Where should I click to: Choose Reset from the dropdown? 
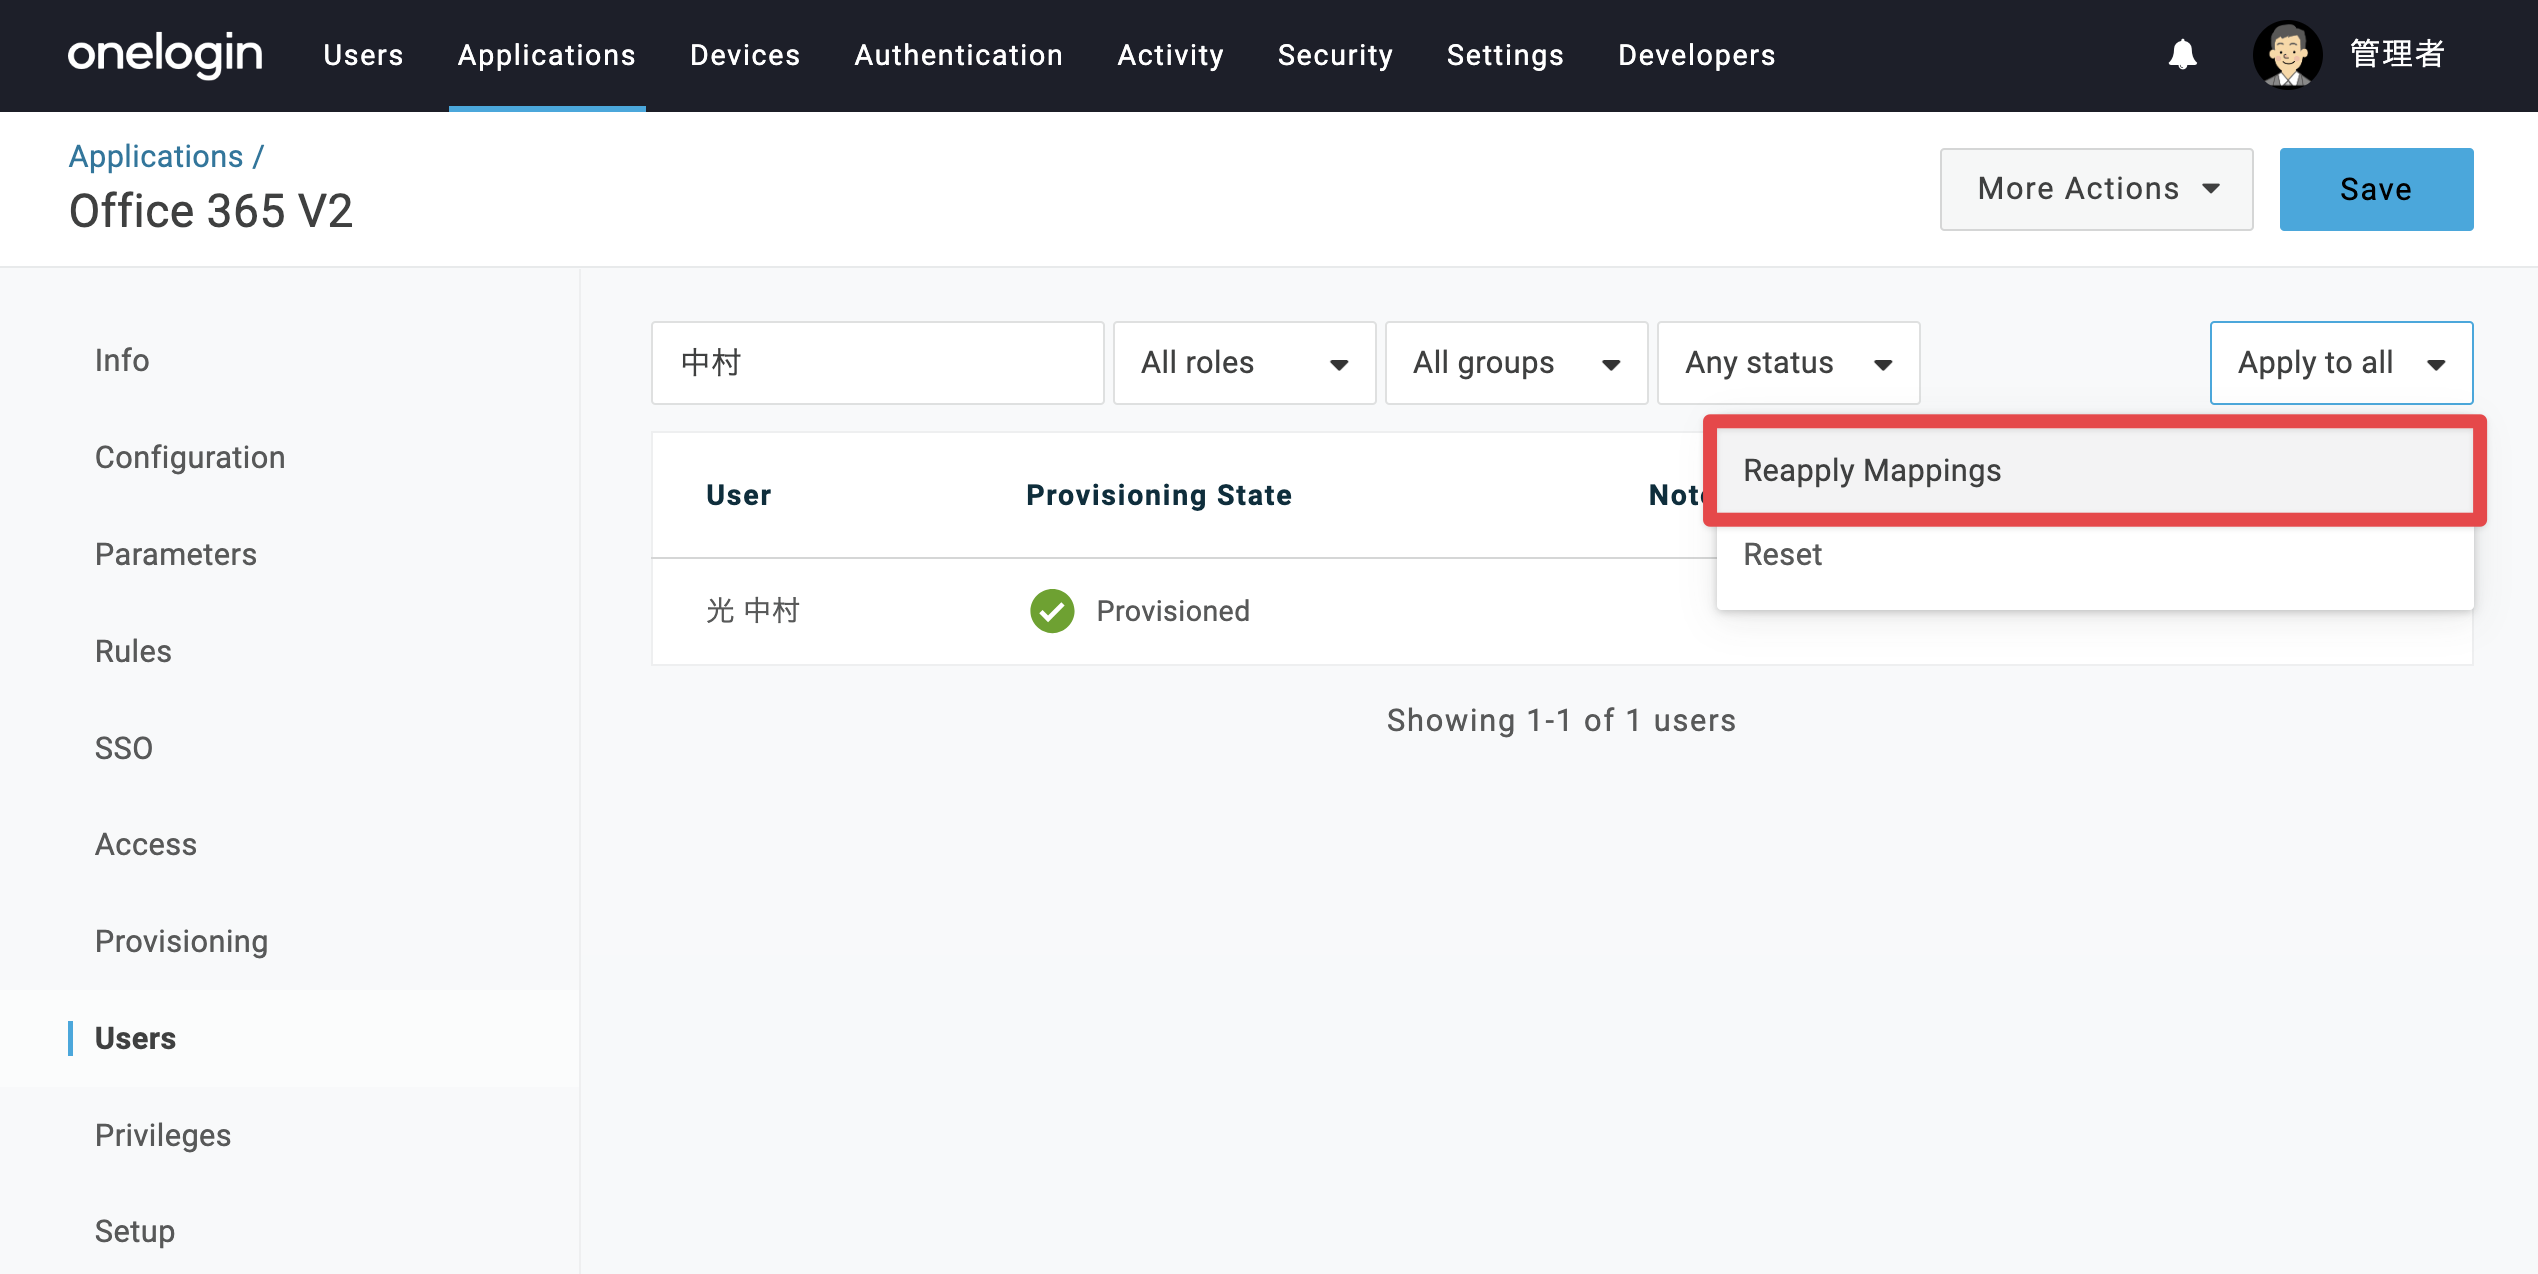click(2095, 554)
